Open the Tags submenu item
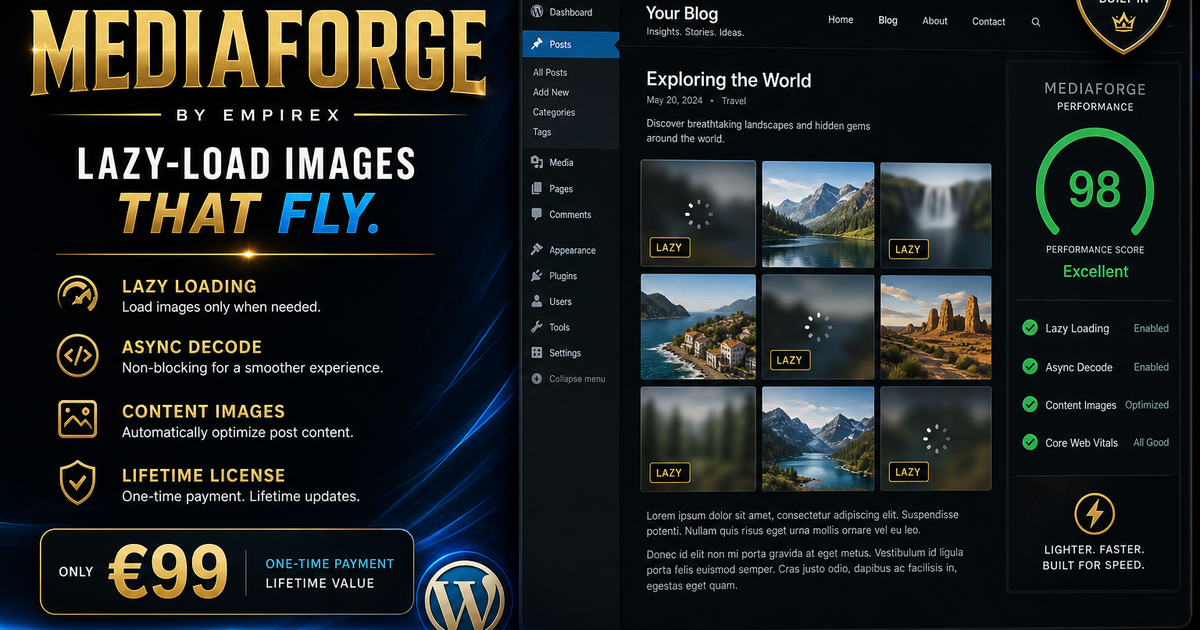Viewport: 1200px width, 630px height. tap(542, 132)
